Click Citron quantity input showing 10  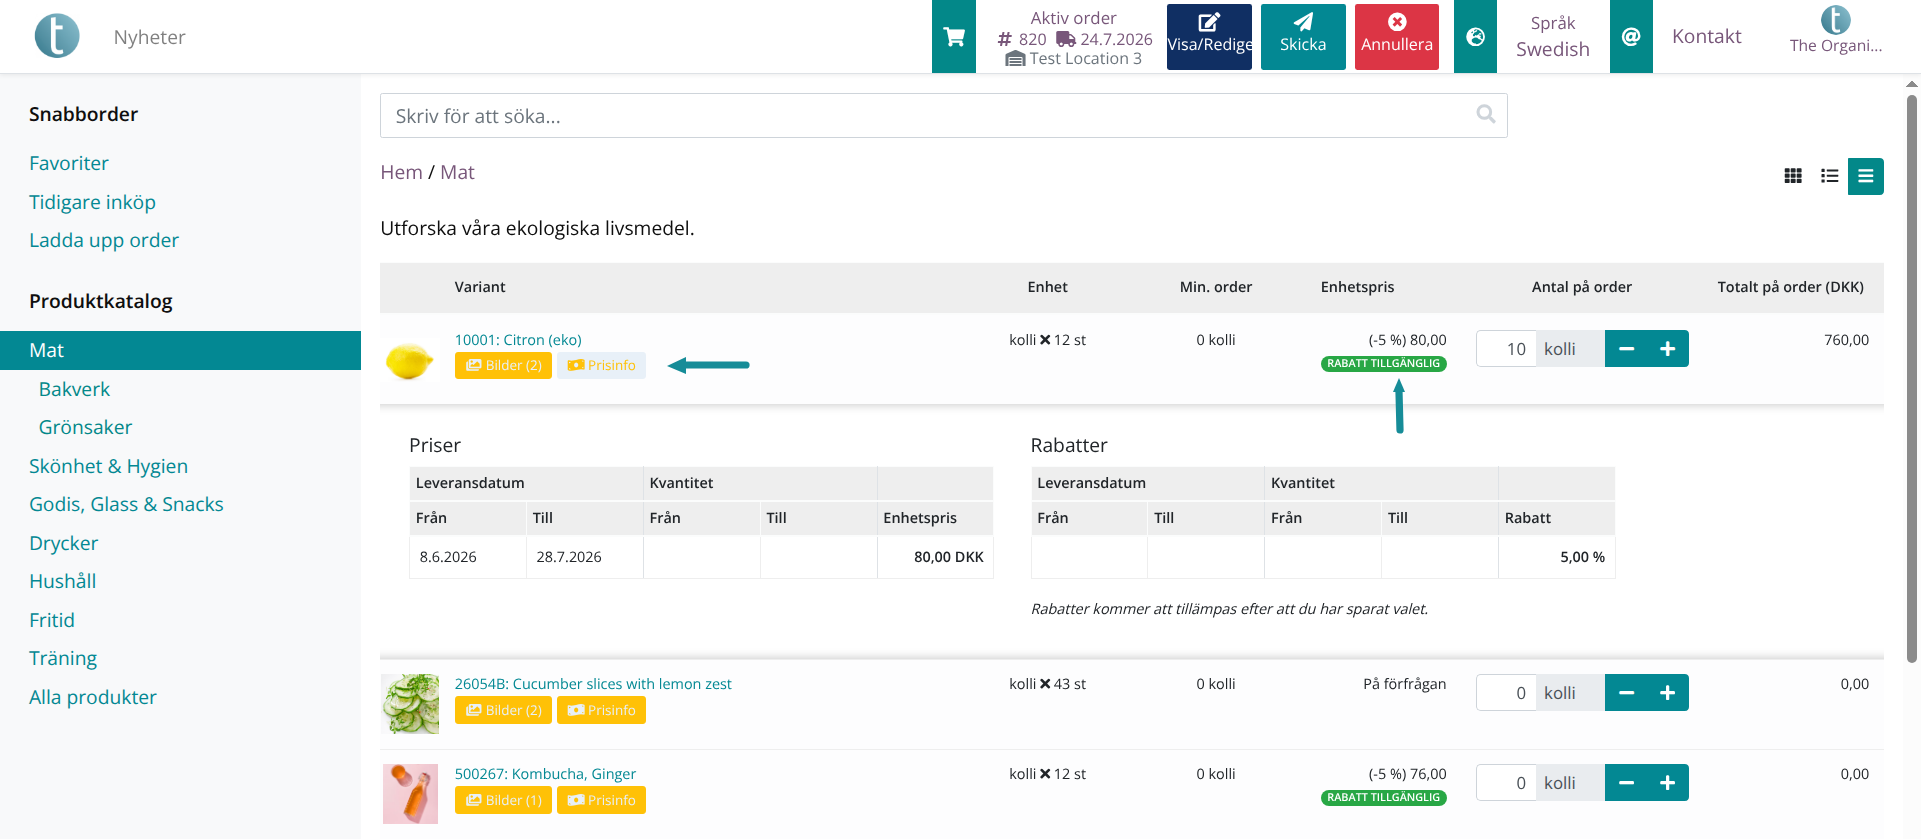1506,349
